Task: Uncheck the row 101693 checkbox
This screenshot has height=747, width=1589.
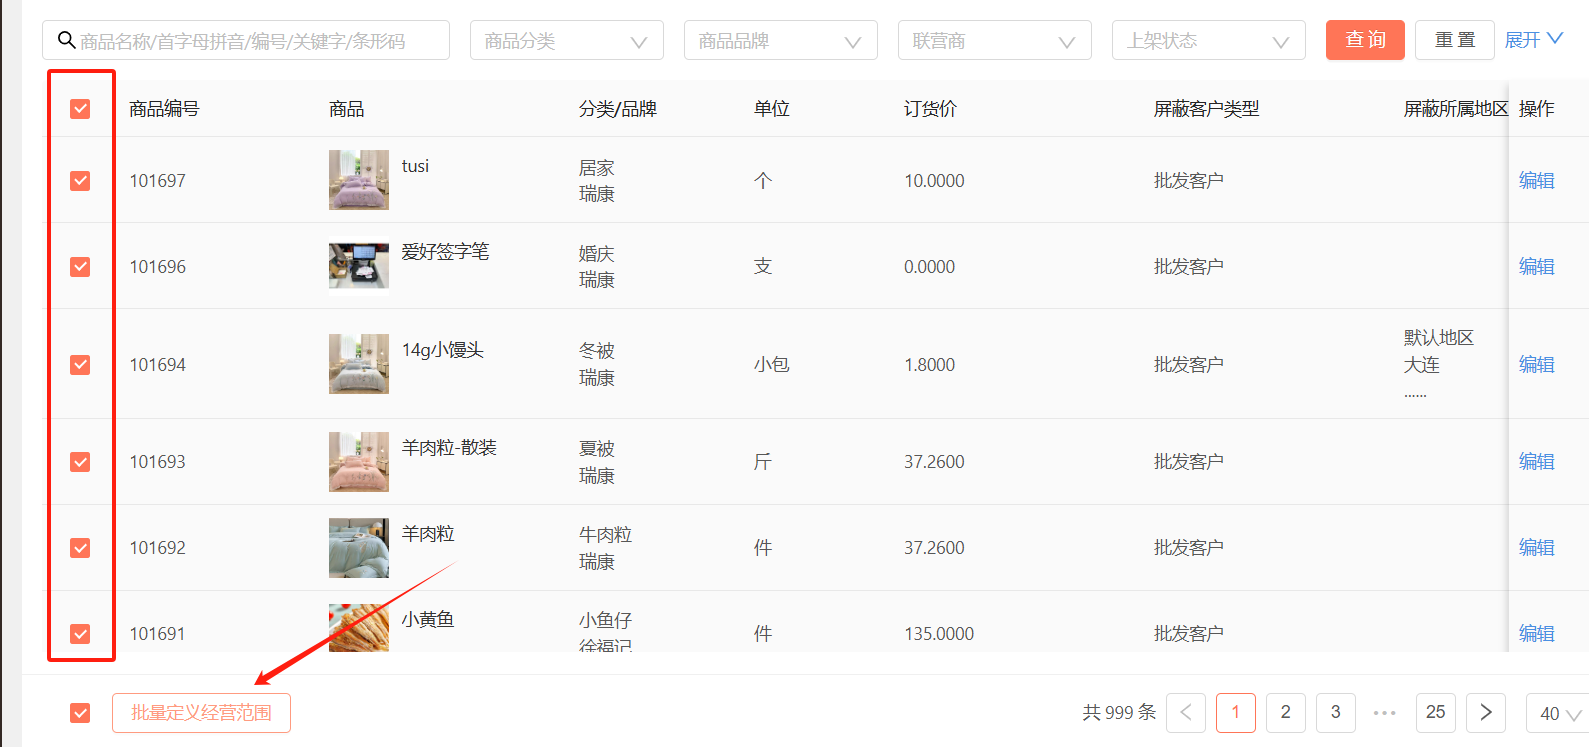Action: click(x=80, y=461)
